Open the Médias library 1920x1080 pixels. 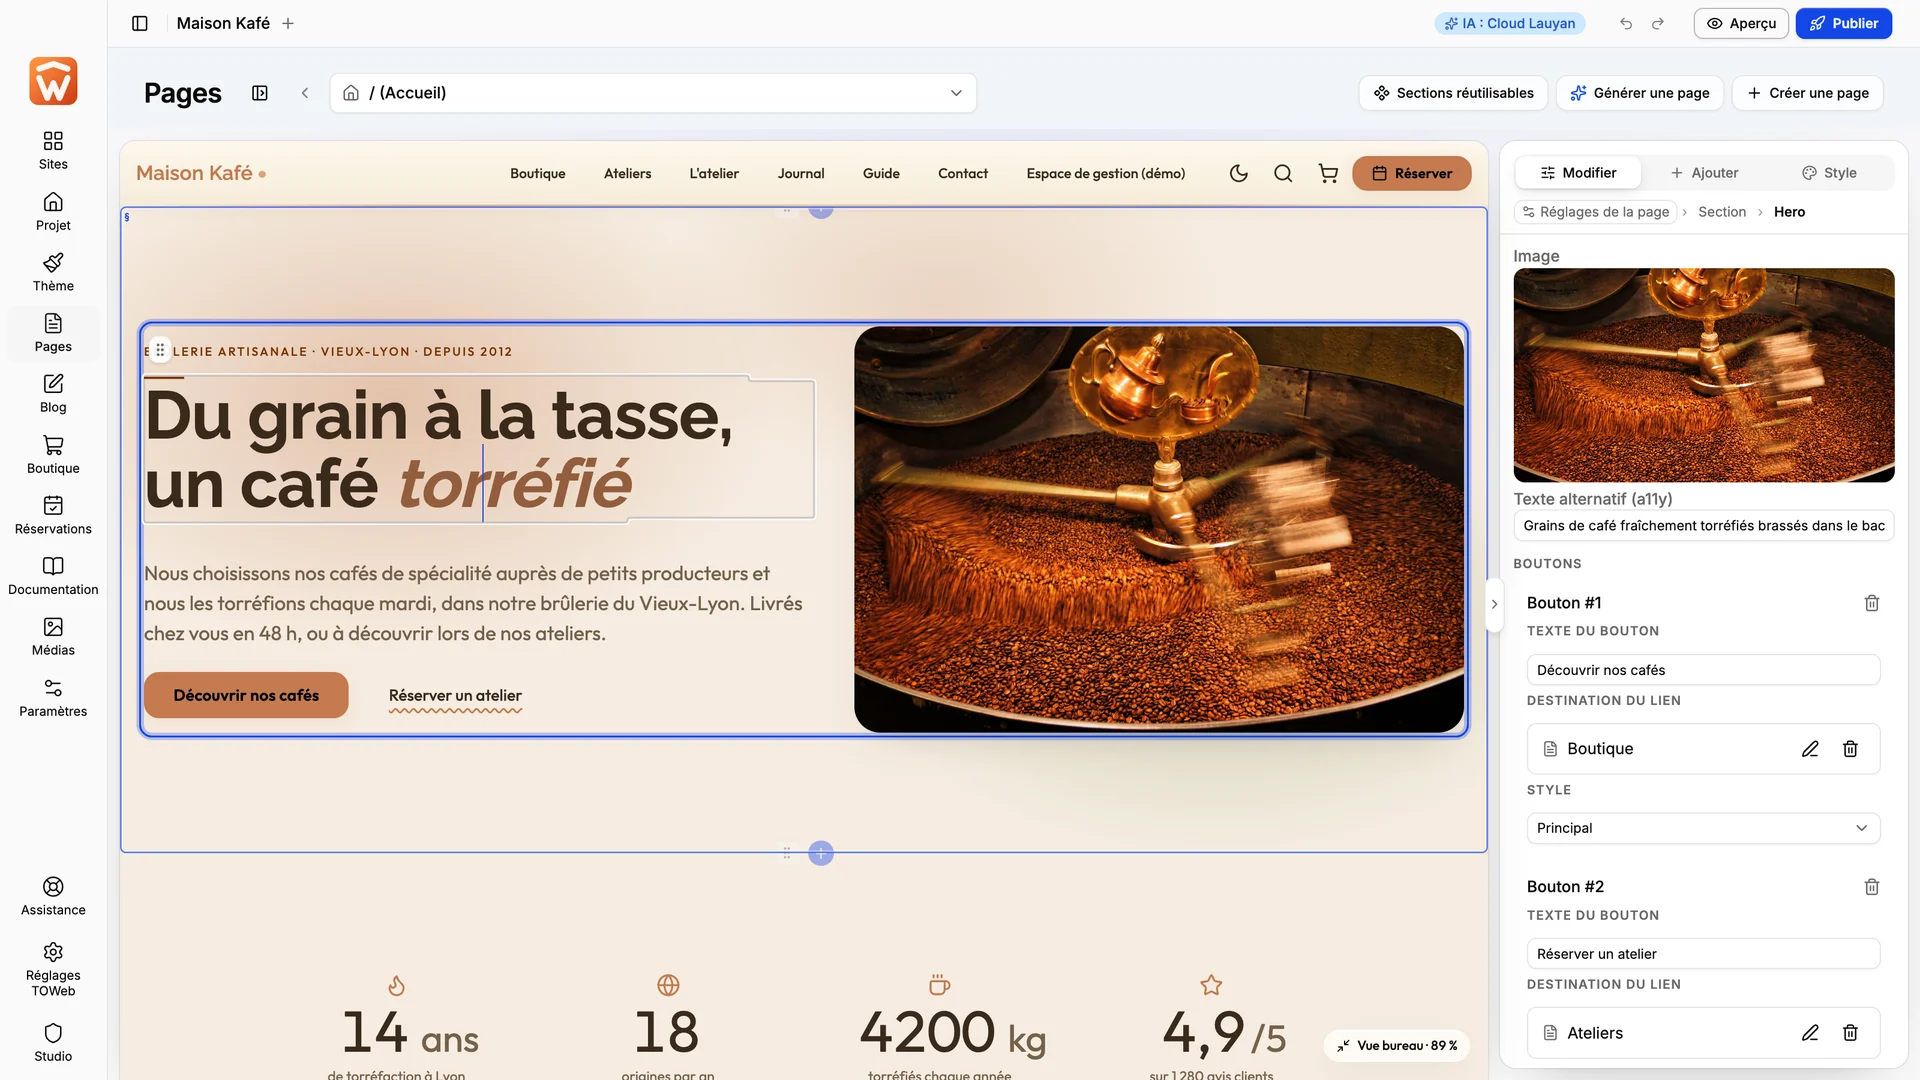tap(53, 636)
